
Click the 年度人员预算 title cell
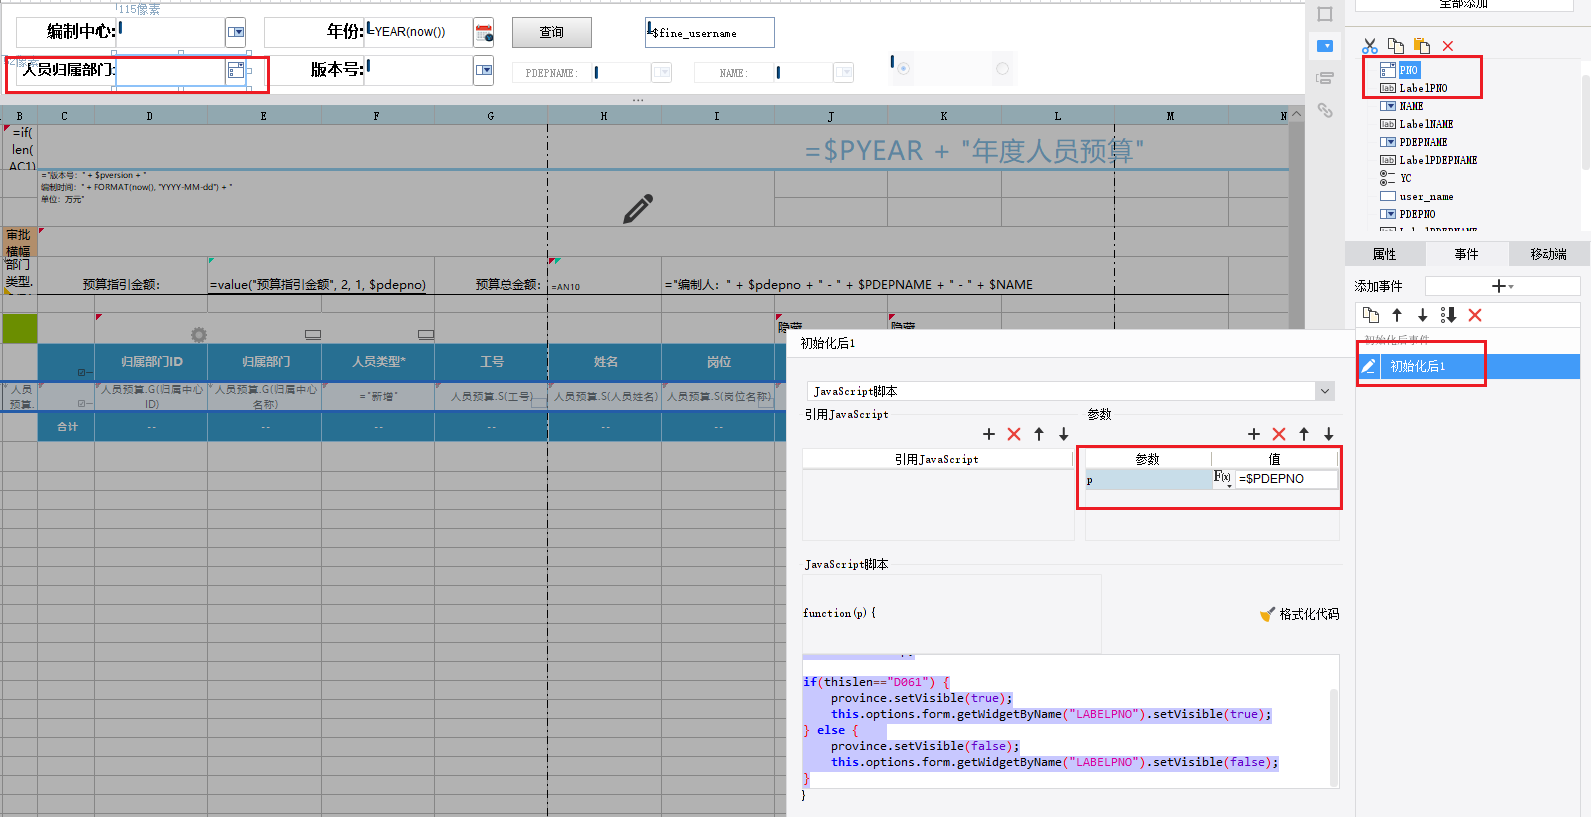click(974, 151)
